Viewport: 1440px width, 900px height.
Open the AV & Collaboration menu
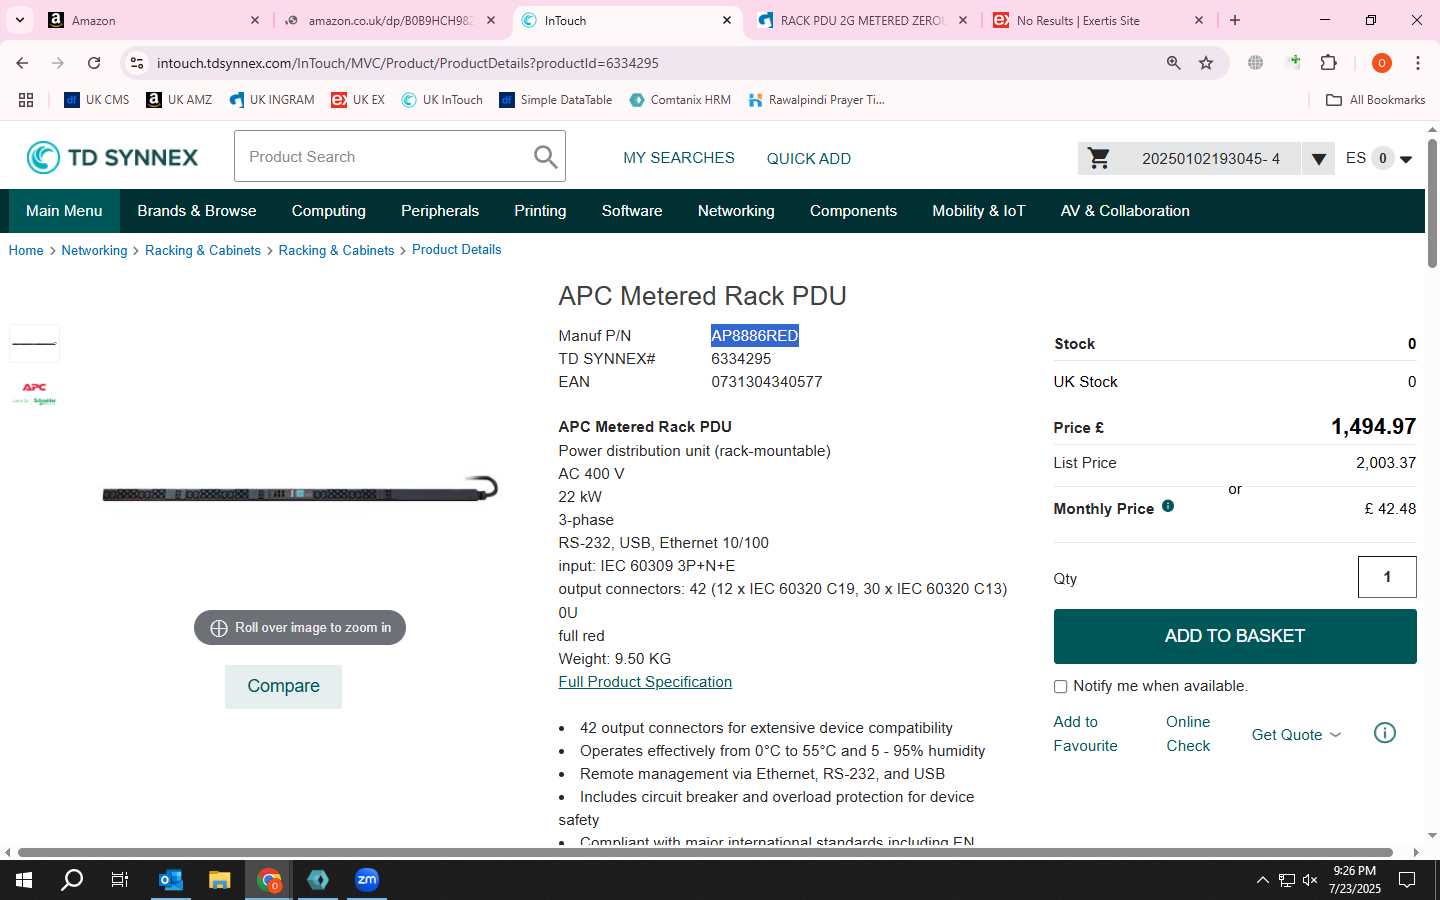[x=1125, y=211]
